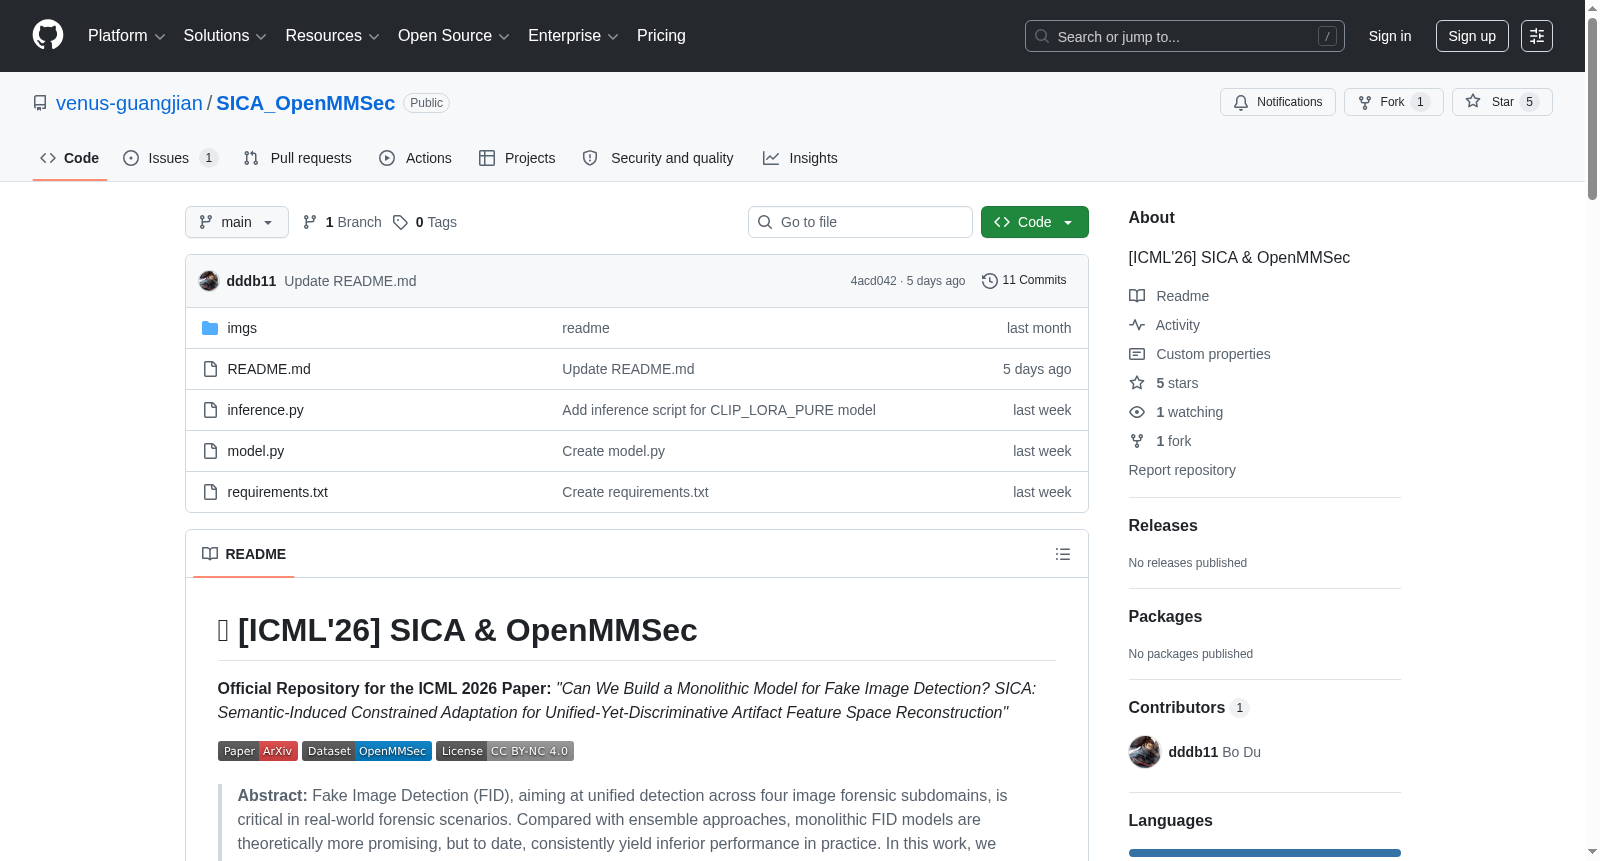1600x861 pixels.
Task: Click 'Add inference script for CLIP_LORA_PURE model'
Action: (719, 410)
